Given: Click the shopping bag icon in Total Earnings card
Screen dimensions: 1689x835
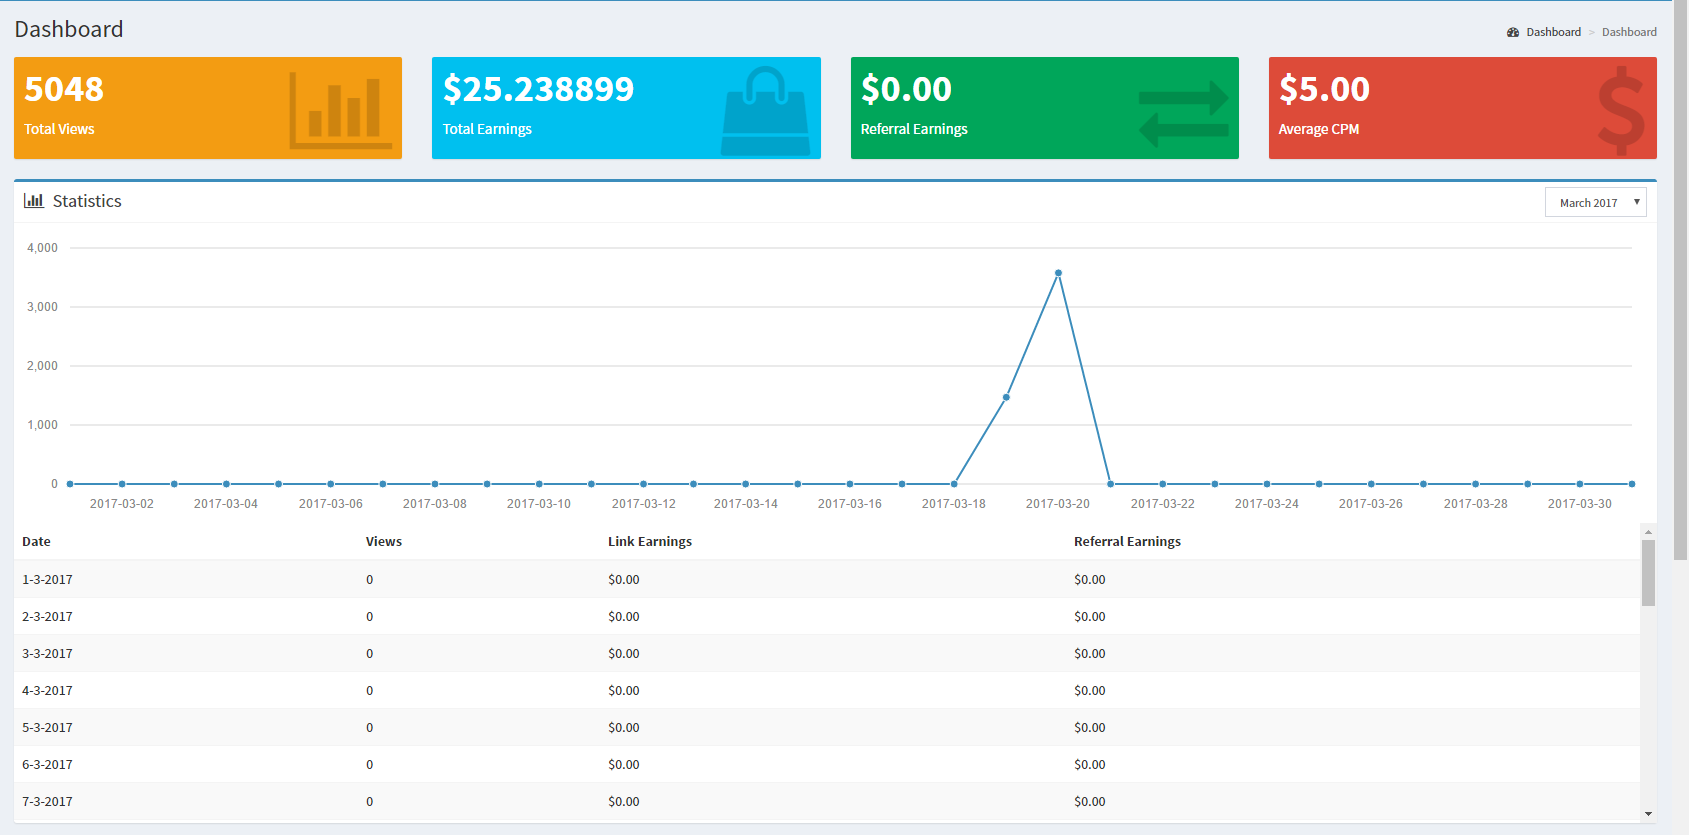Looking at the screenshot, I should click(765, 110).
